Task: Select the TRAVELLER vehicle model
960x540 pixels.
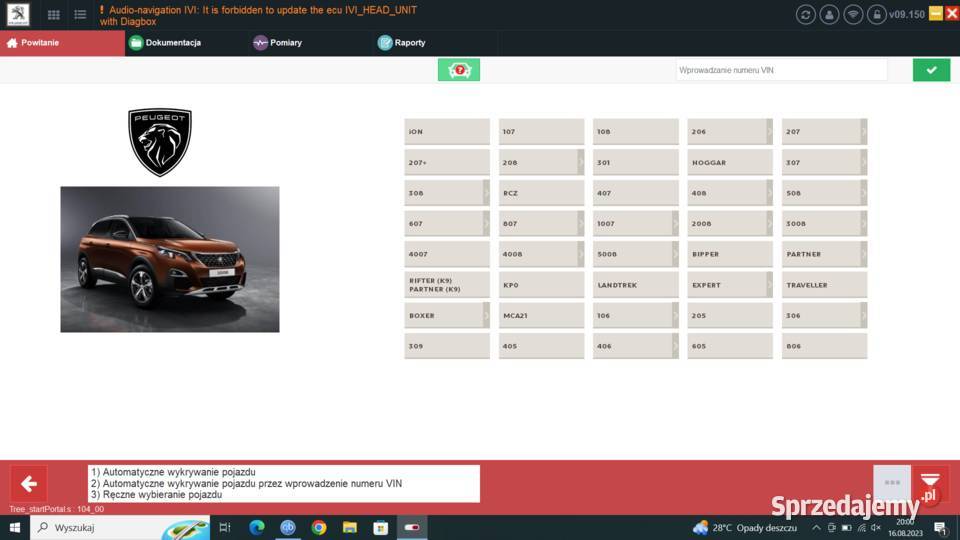Action: tap(824, 285)
